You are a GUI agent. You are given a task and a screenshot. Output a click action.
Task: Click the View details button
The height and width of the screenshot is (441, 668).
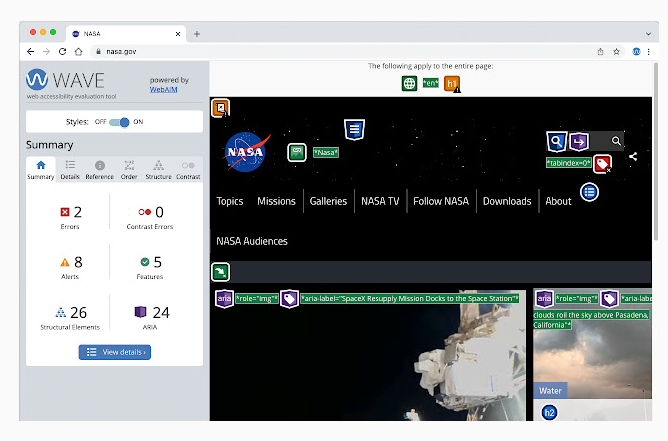[x=115, y=352]
